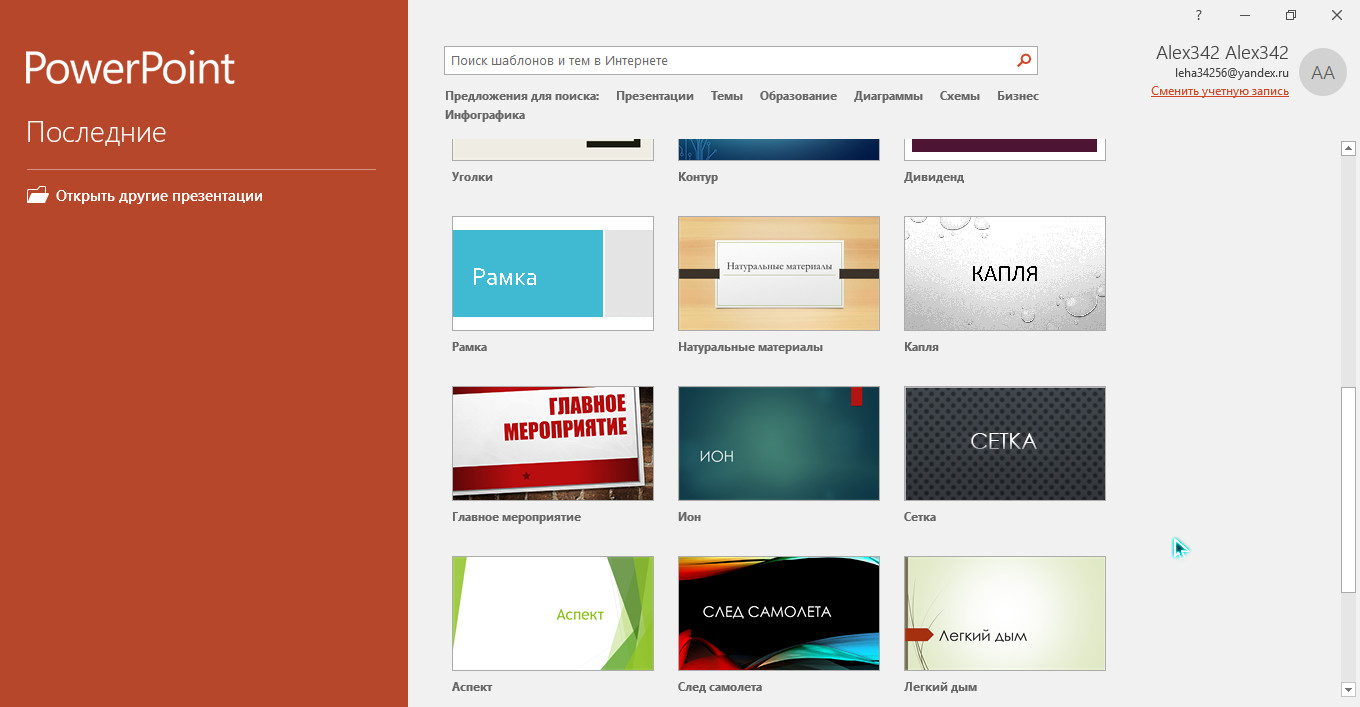The width and height of the screenshot is (1360, 707).
Task: Open the 'Аспект' template thumbnail
Action: pos(552,613)
